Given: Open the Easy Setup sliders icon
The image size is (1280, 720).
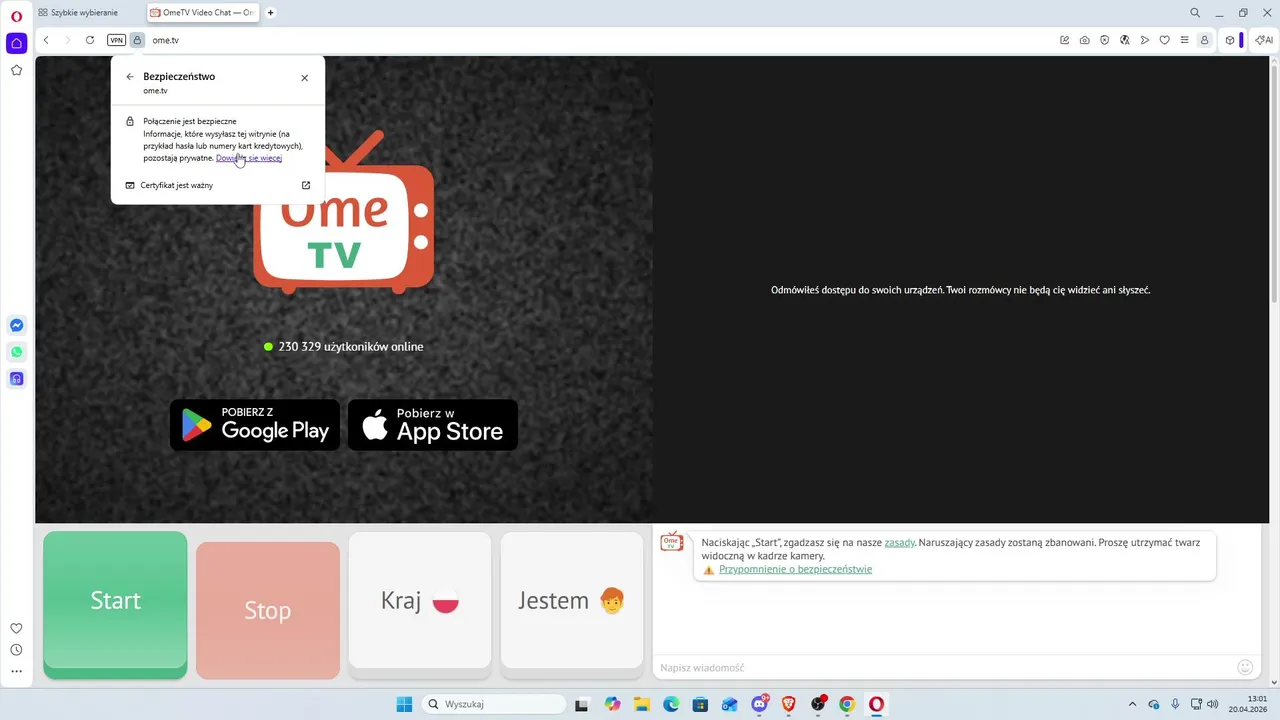Looking at the screenshot, I should [1184, 40].
